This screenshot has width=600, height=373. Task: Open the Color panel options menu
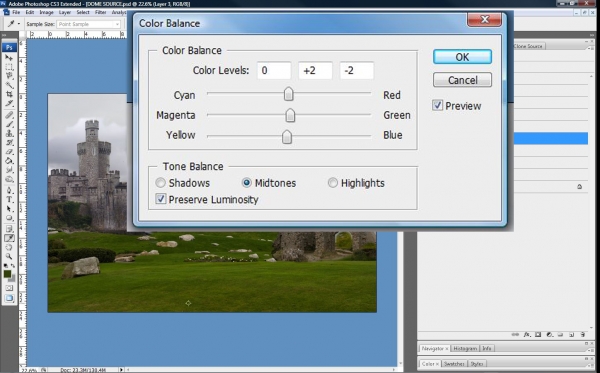[590, 364]
